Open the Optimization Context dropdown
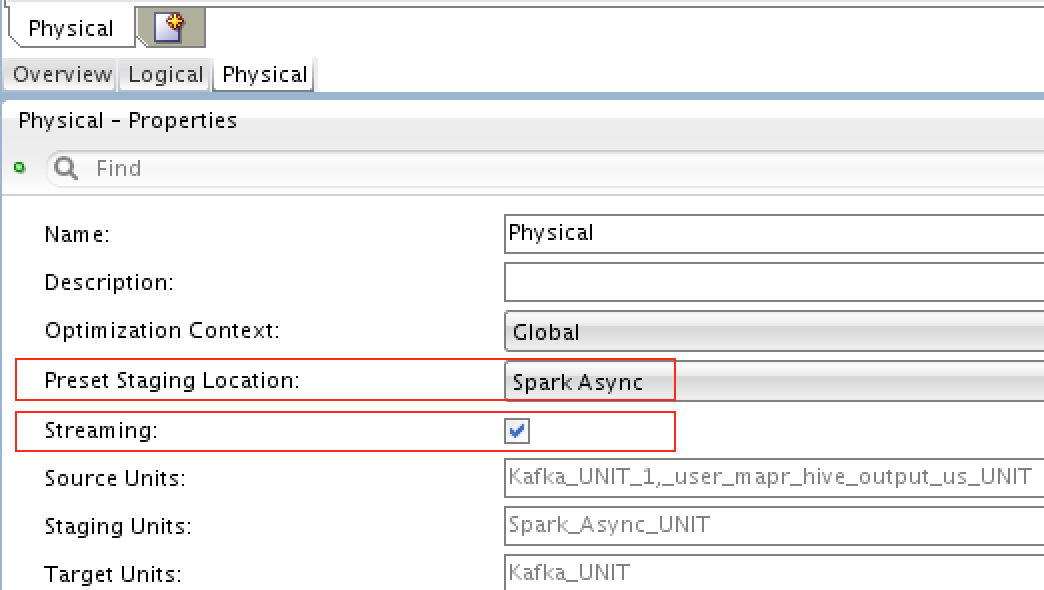The image size is (1044, 590). tap(774, 331)
